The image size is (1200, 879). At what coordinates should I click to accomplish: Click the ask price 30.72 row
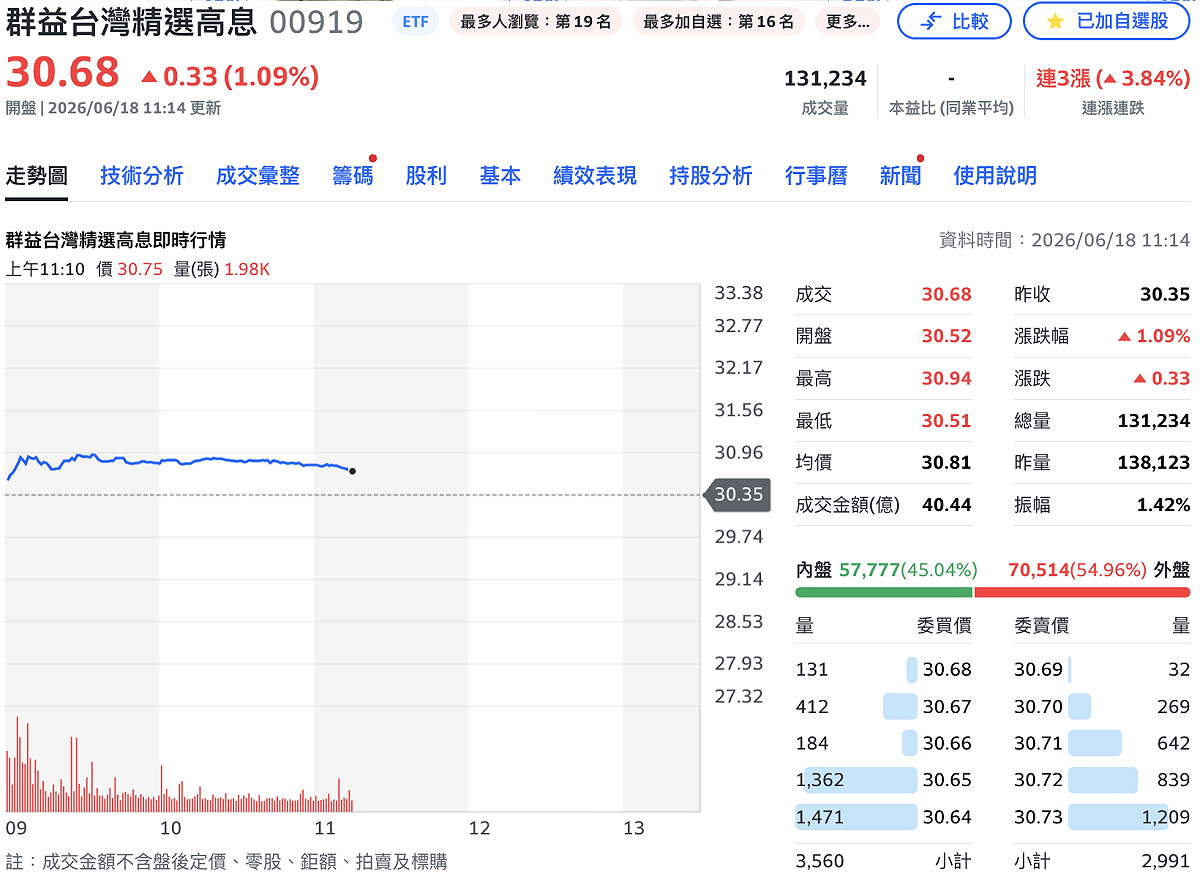(1102, 780)
